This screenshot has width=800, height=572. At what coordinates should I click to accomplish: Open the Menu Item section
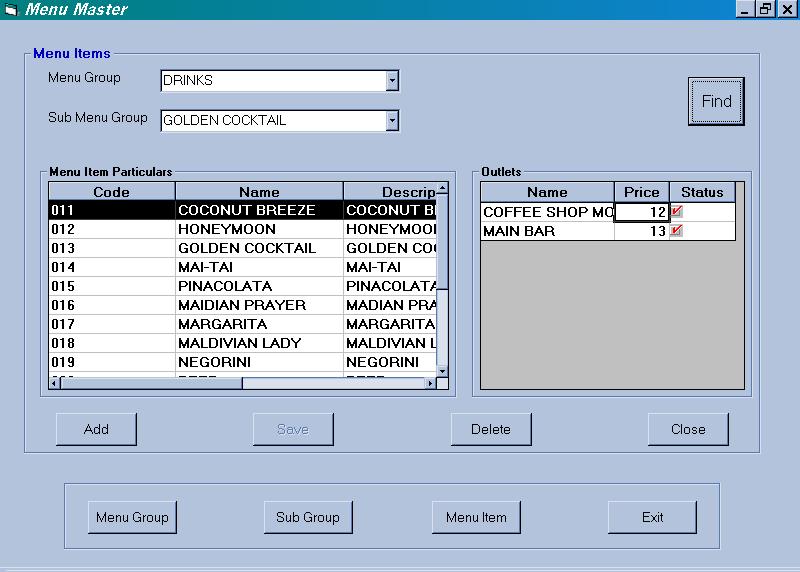476,517
